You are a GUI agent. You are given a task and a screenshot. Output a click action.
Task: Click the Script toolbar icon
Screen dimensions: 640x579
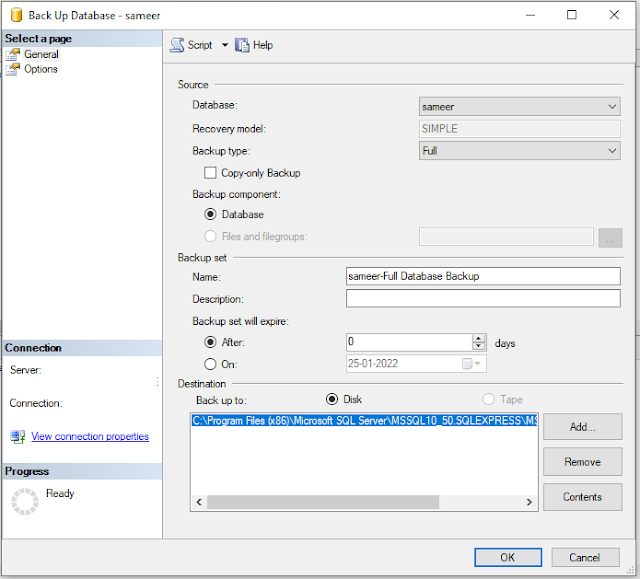pos(177,45)
